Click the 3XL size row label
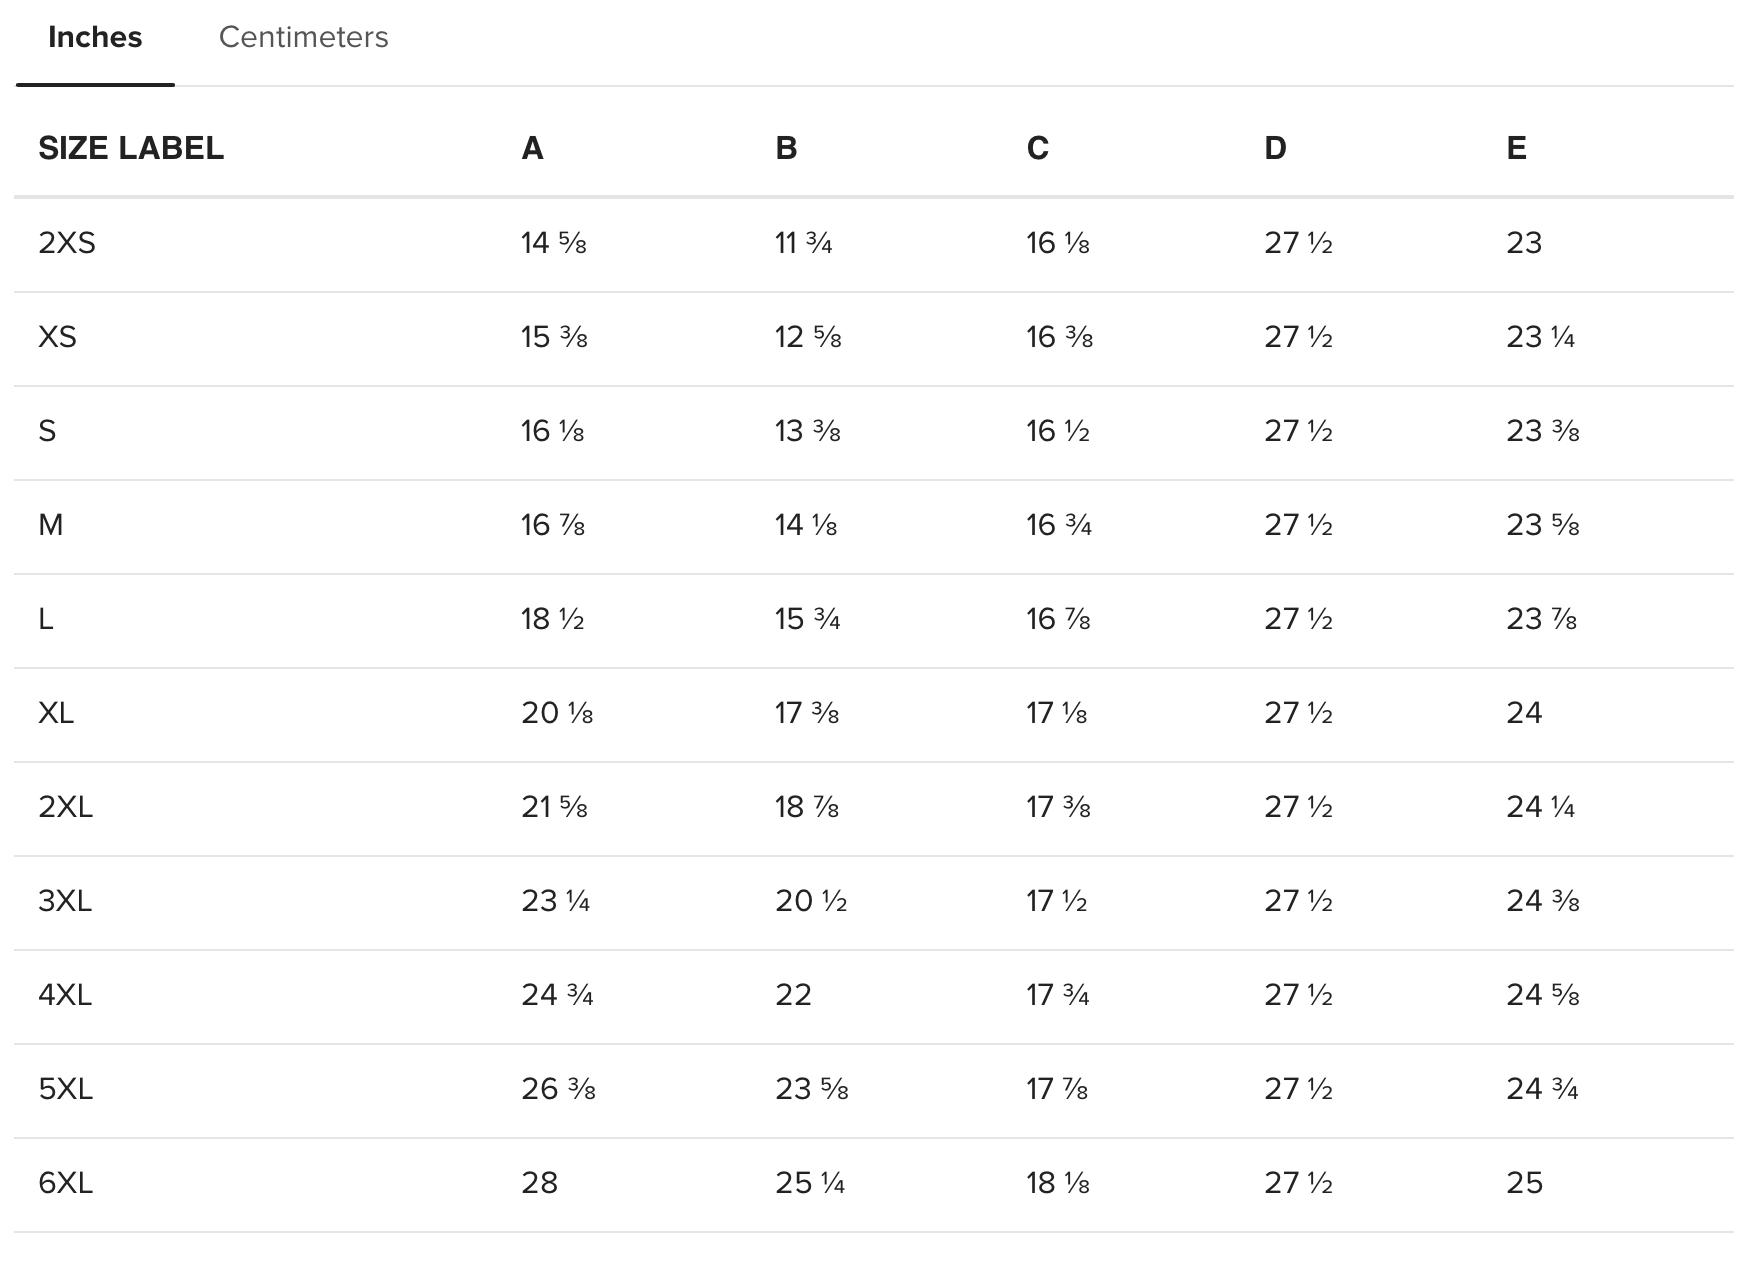 (x=65, y=901)
